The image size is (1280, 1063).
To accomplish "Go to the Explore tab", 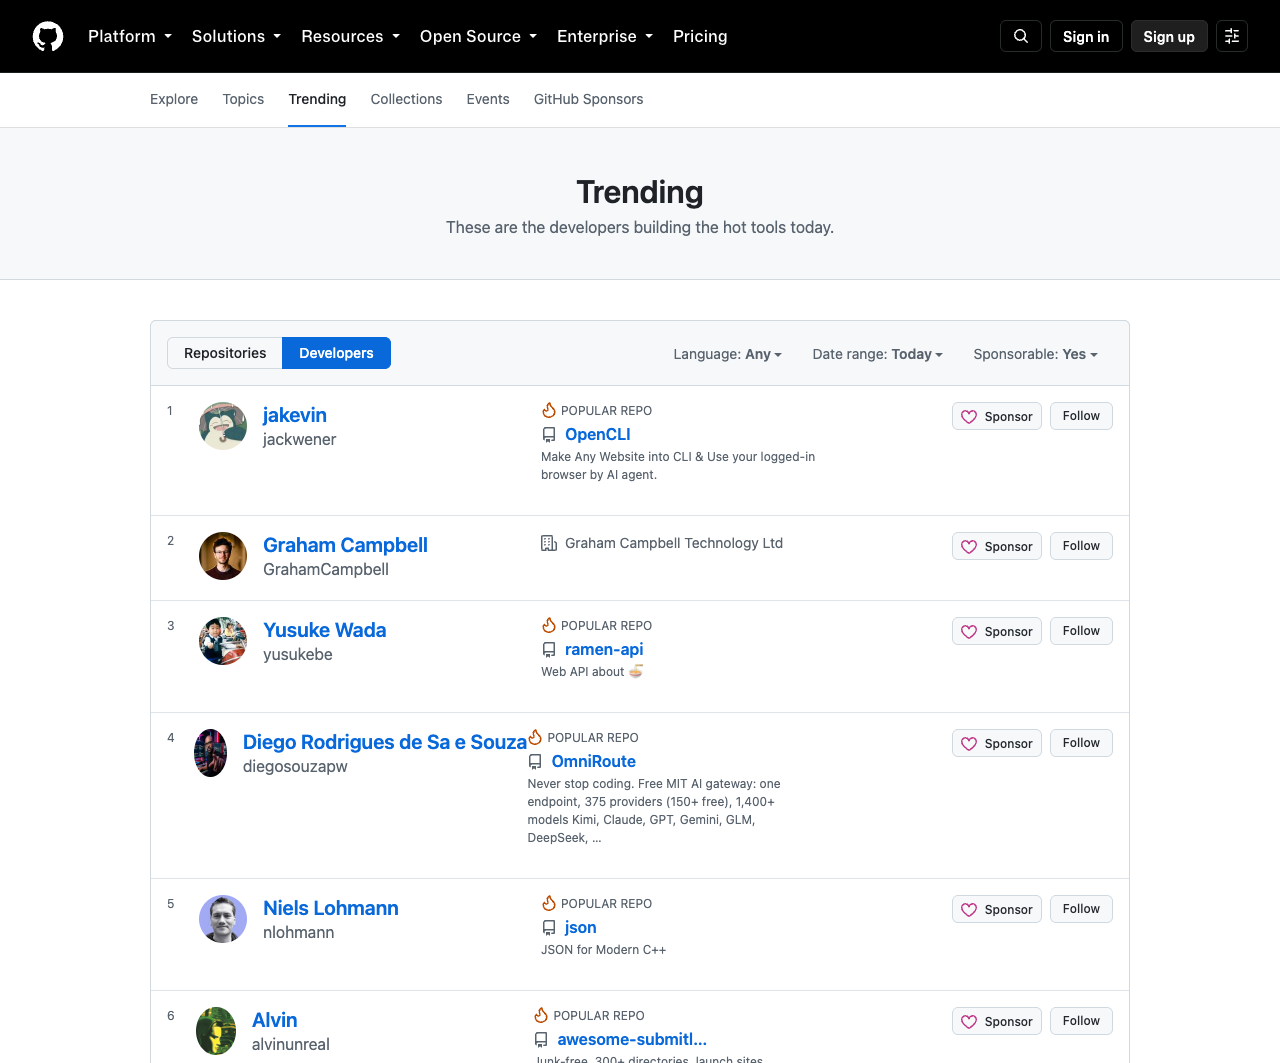I will 174,99.
